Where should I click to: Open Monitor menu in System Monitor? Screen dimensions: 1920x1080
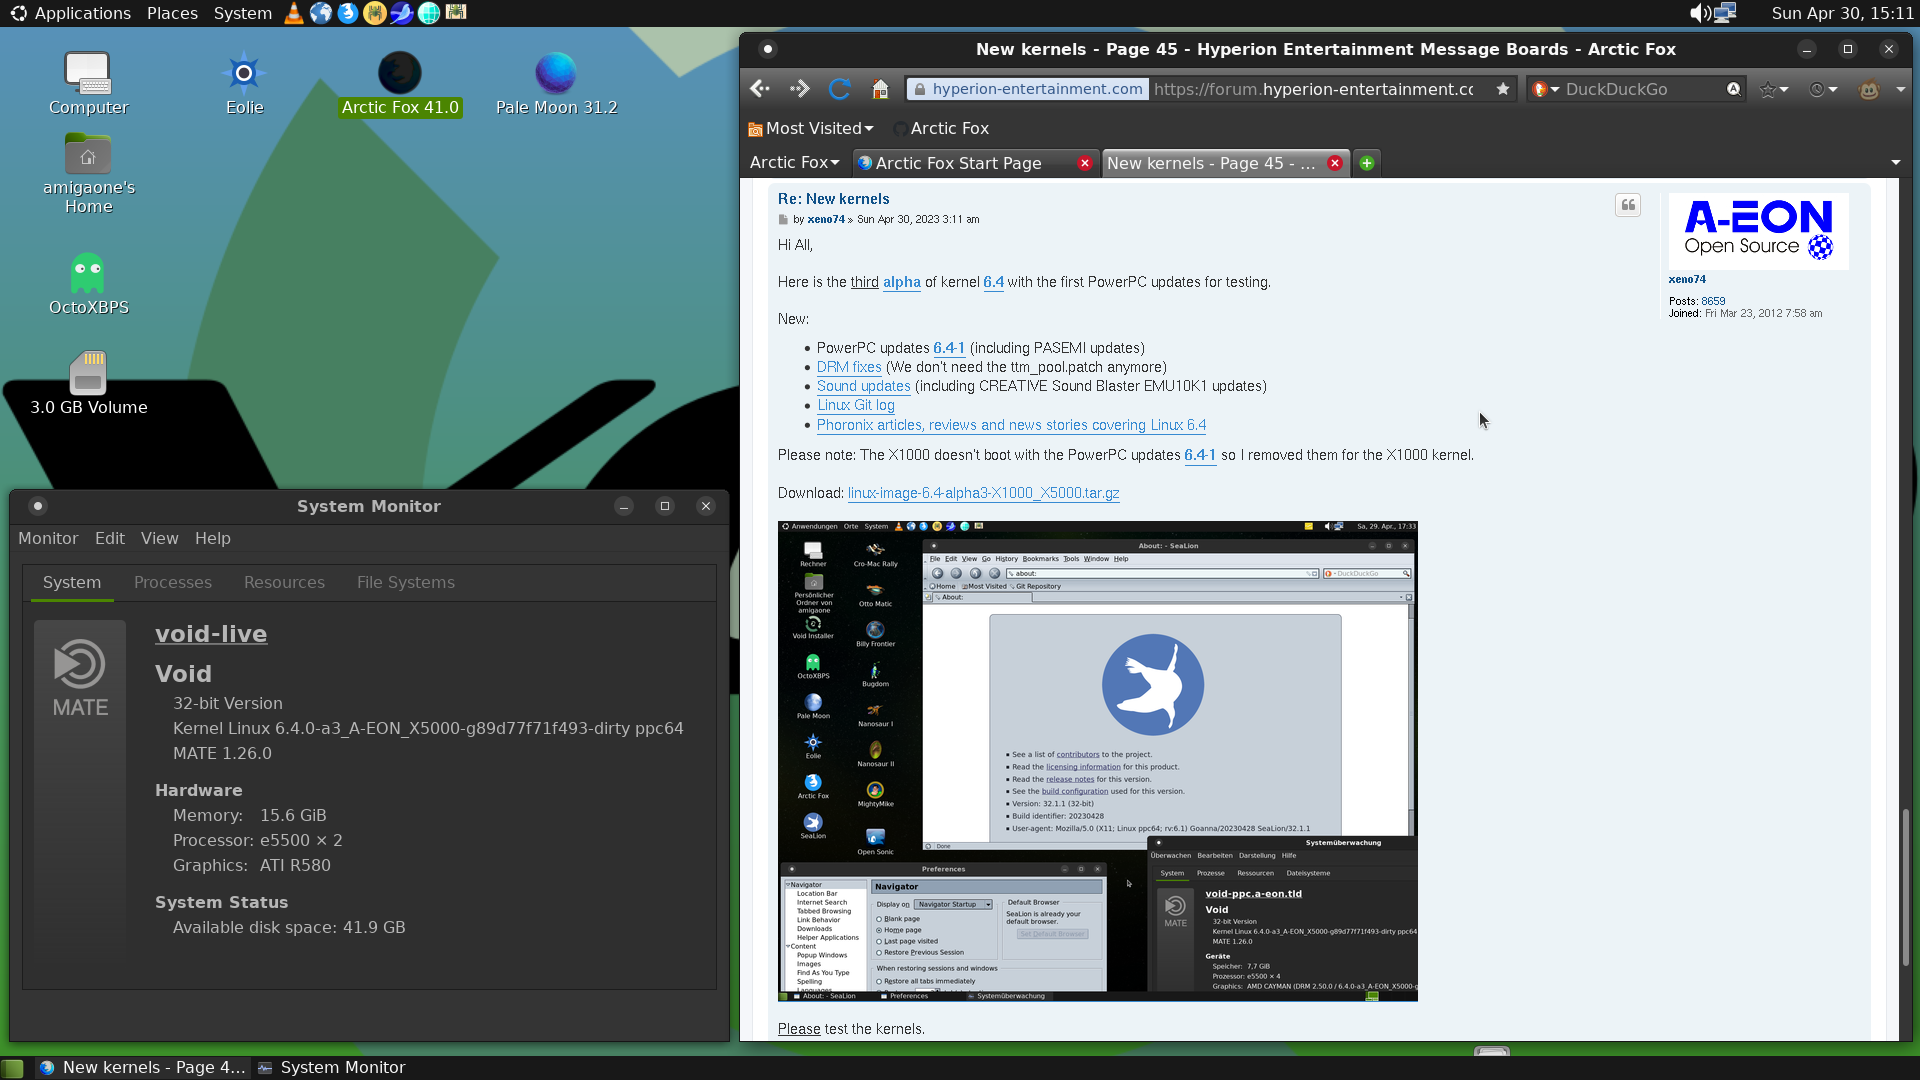pos(48,538)
